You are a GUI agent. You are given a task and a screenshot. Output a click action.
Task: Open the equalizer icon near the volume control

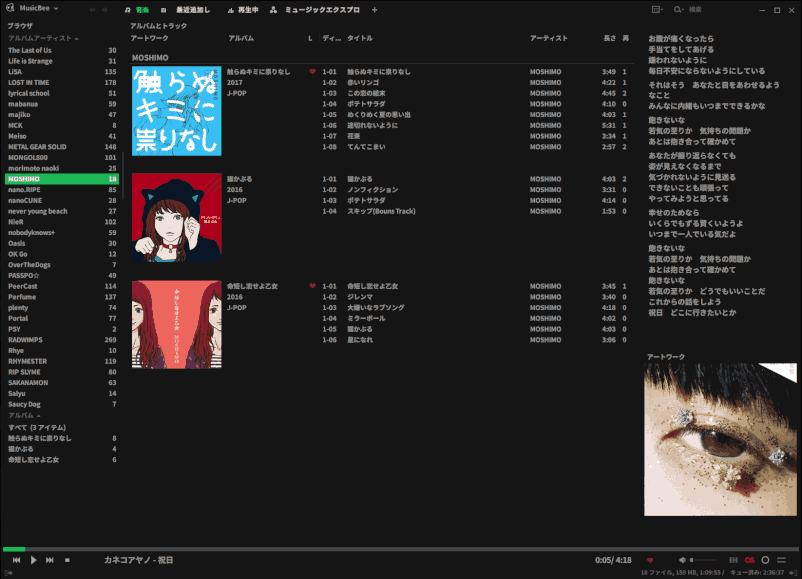click(x=734, y=558)
